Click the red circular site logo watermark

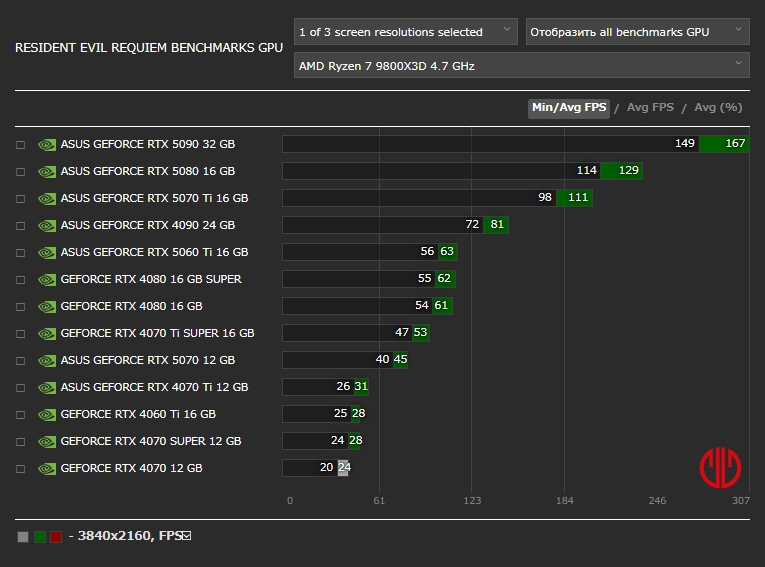[x=719, y=467]
